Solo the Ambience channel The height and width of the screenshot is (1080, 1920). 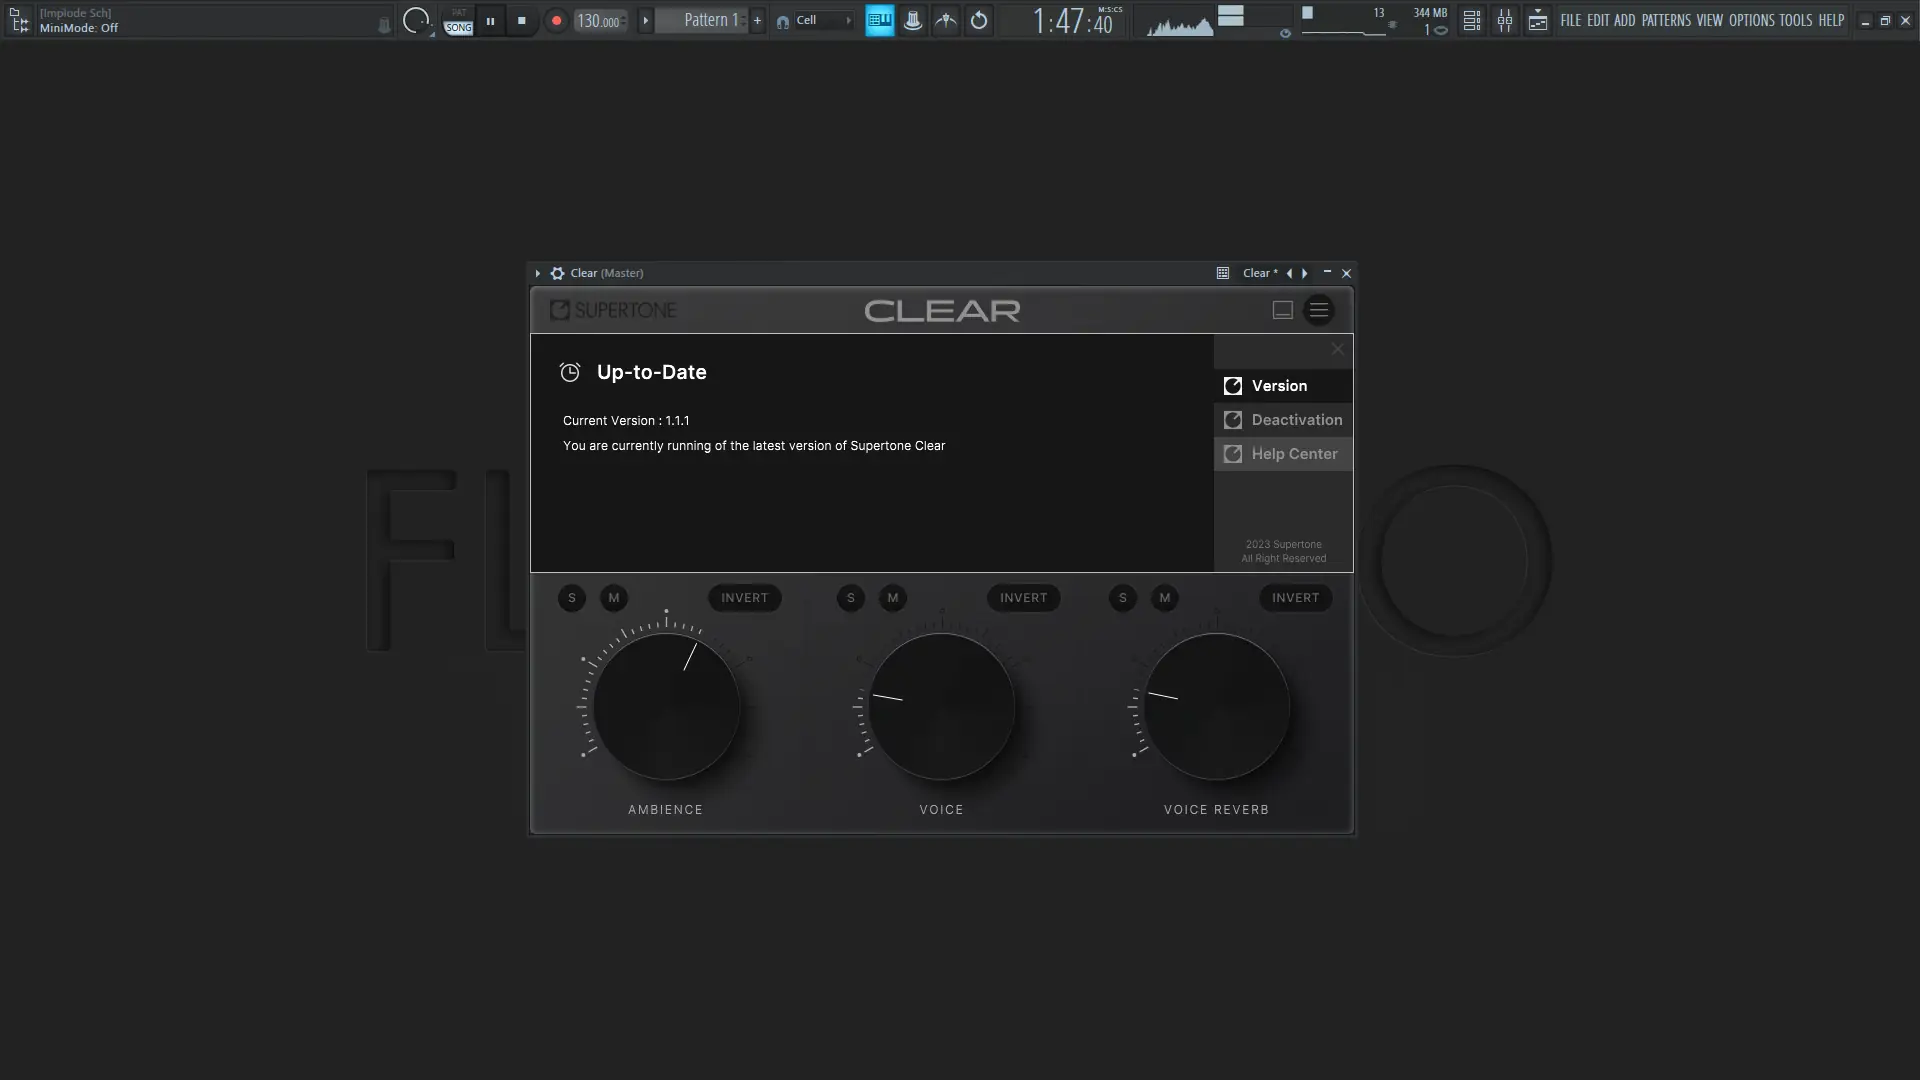coord(572,598)
